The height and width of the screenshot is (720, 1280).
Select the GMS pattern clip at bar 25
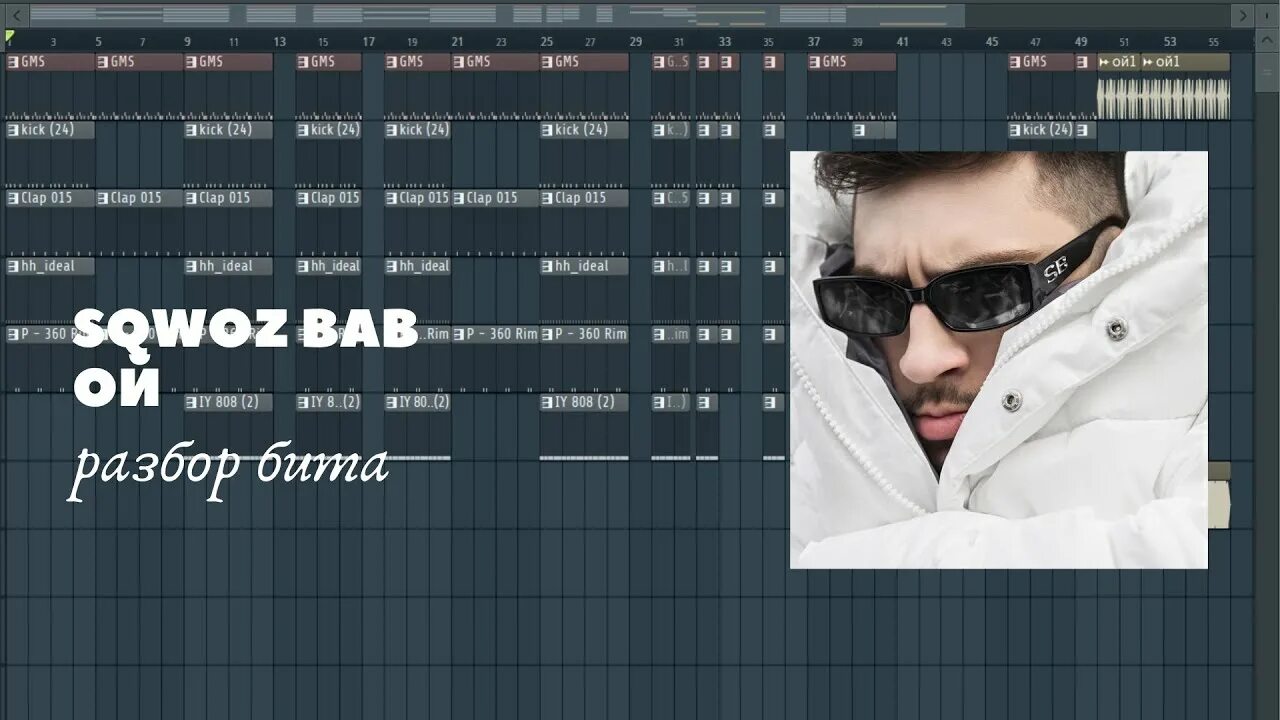584,62
